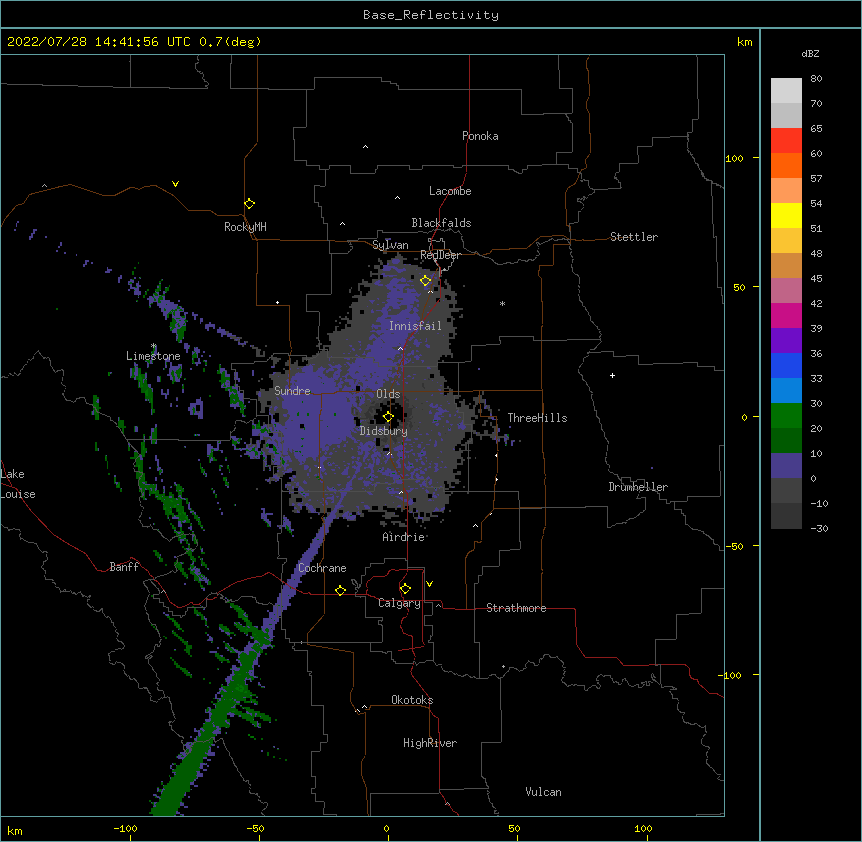Click the Calgary city label
The width and height of the screenshot is (862, 842).
click(x=399, y=603)
